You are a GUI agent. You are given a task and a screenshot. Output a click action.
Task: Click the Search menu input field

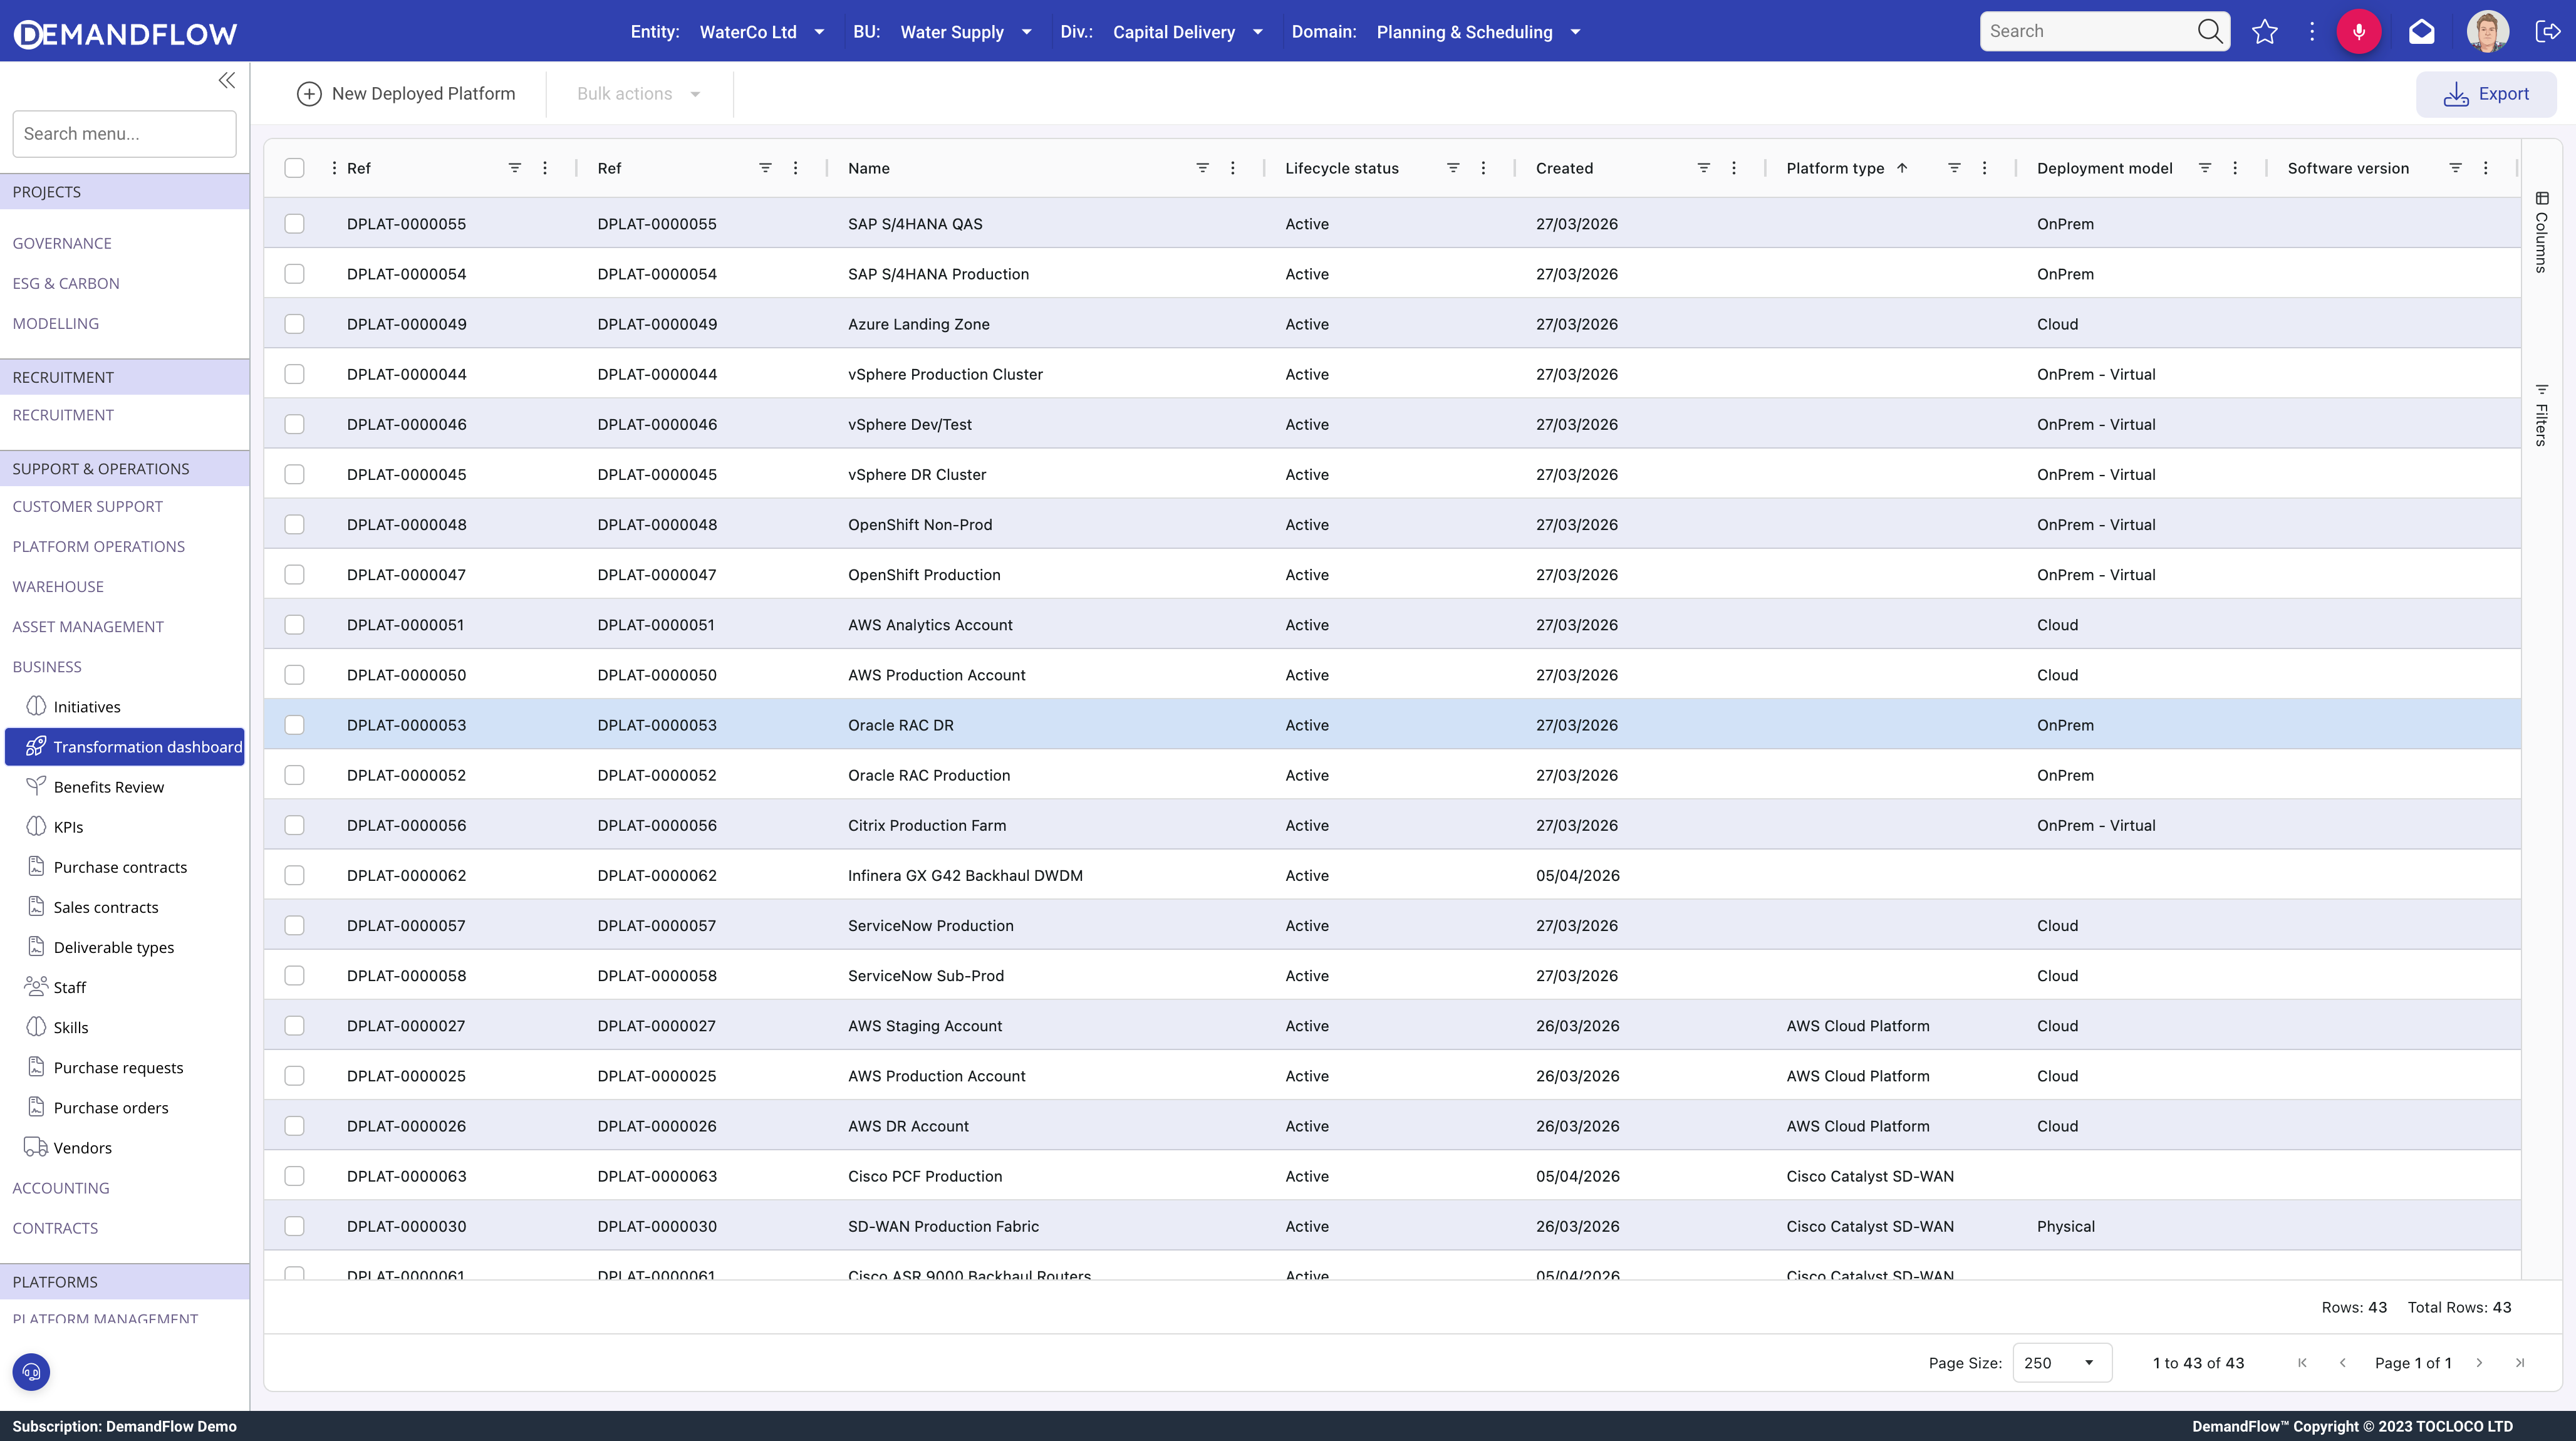click(x=124, y=134)
